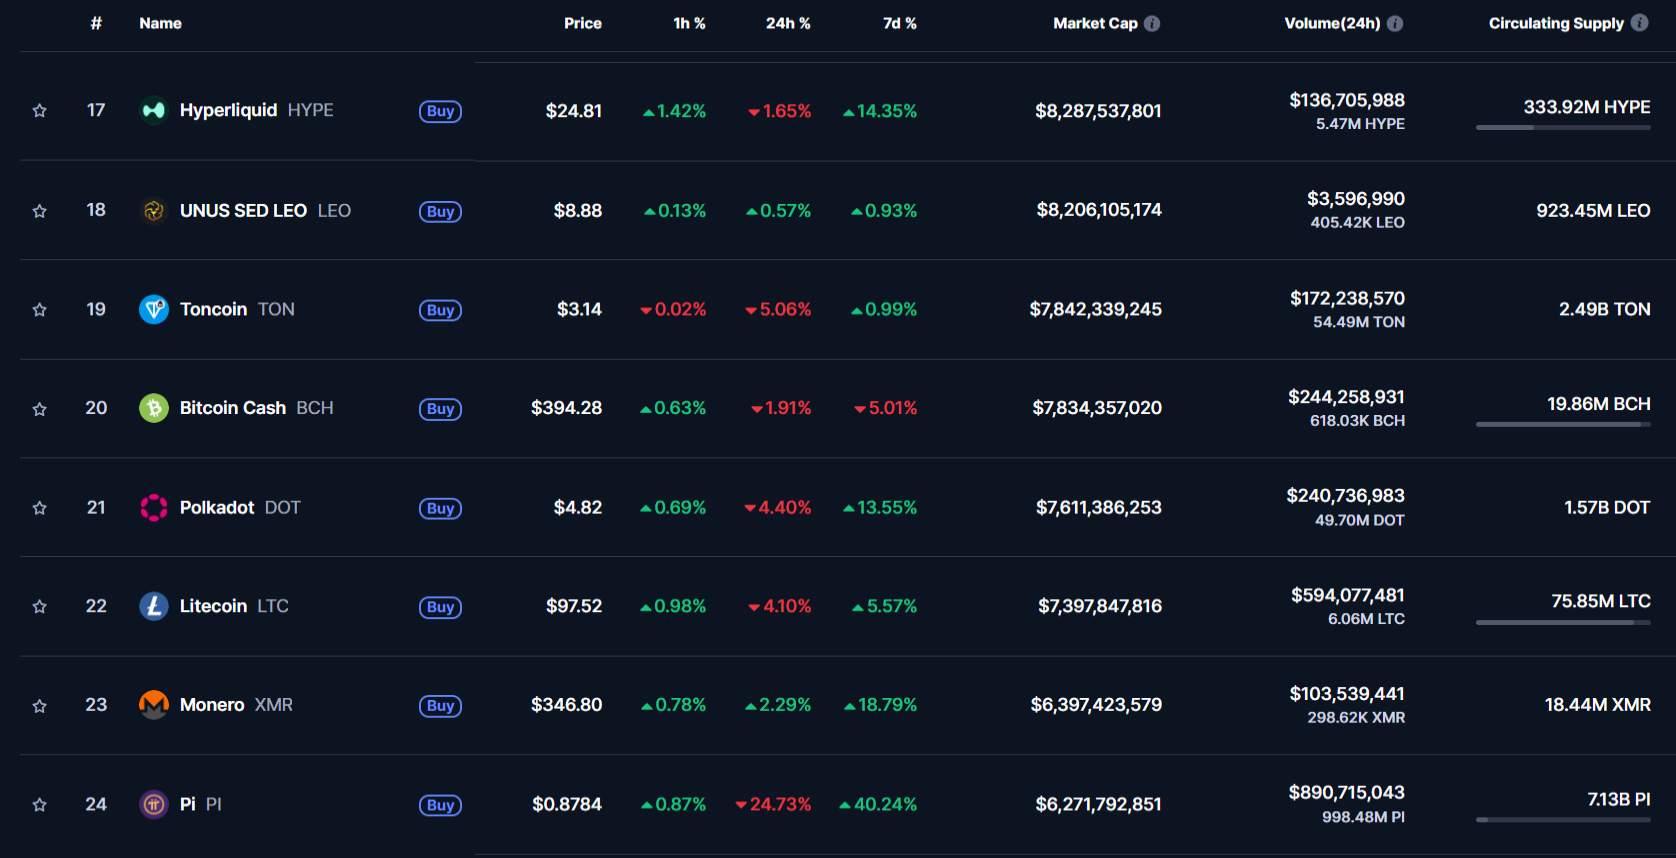The image size is (1676, 858).
Task: Click Buy beside Pi
Action: point(440,805)
